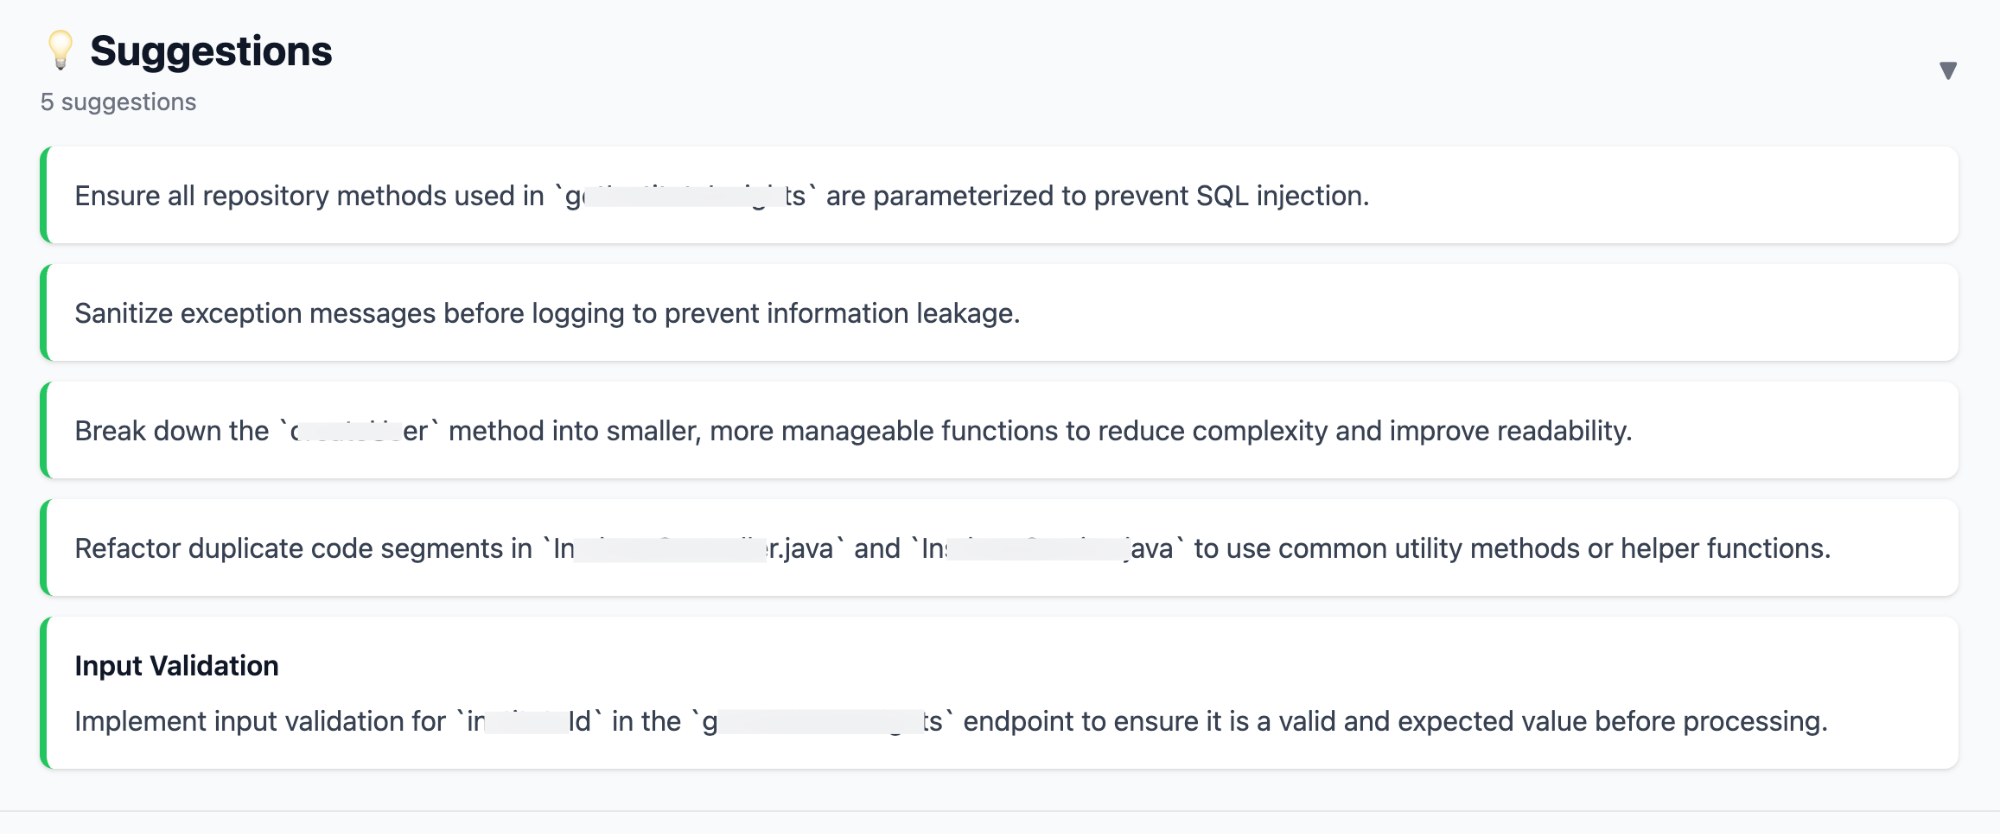Click the green bar on the first suggestion

[x=46, y=195]
